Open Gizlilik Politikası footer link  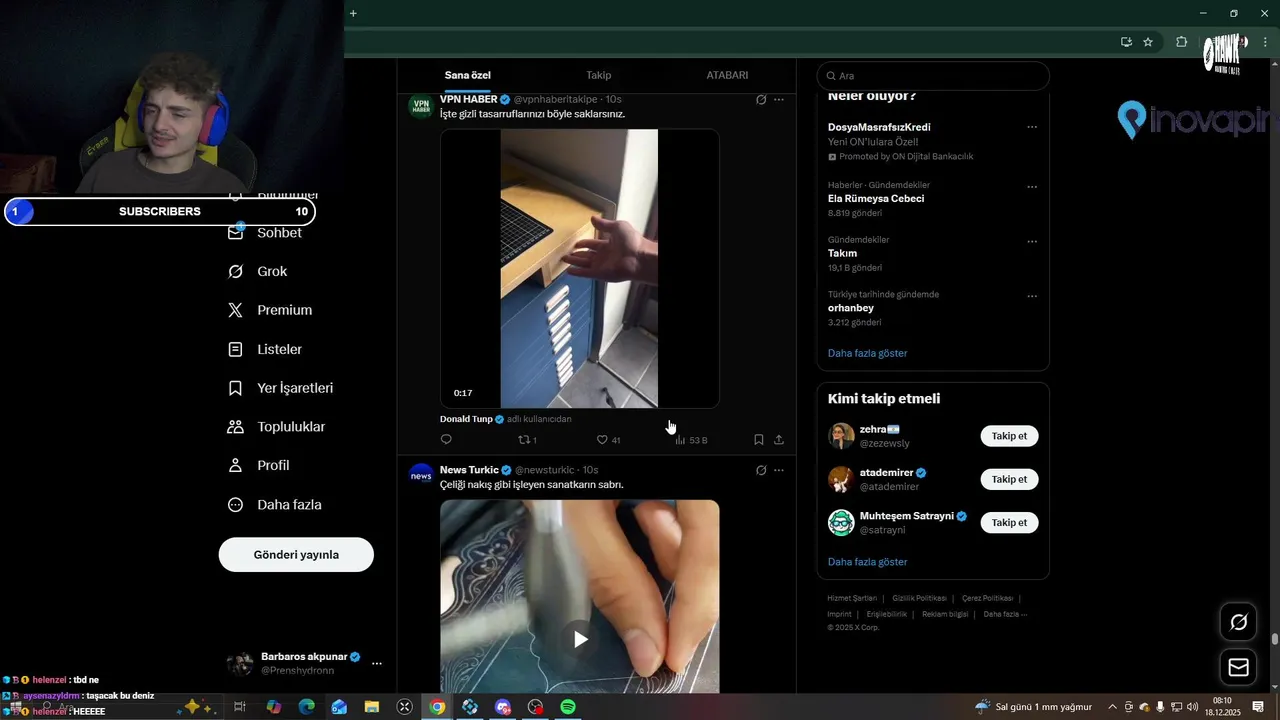[919, 598]
